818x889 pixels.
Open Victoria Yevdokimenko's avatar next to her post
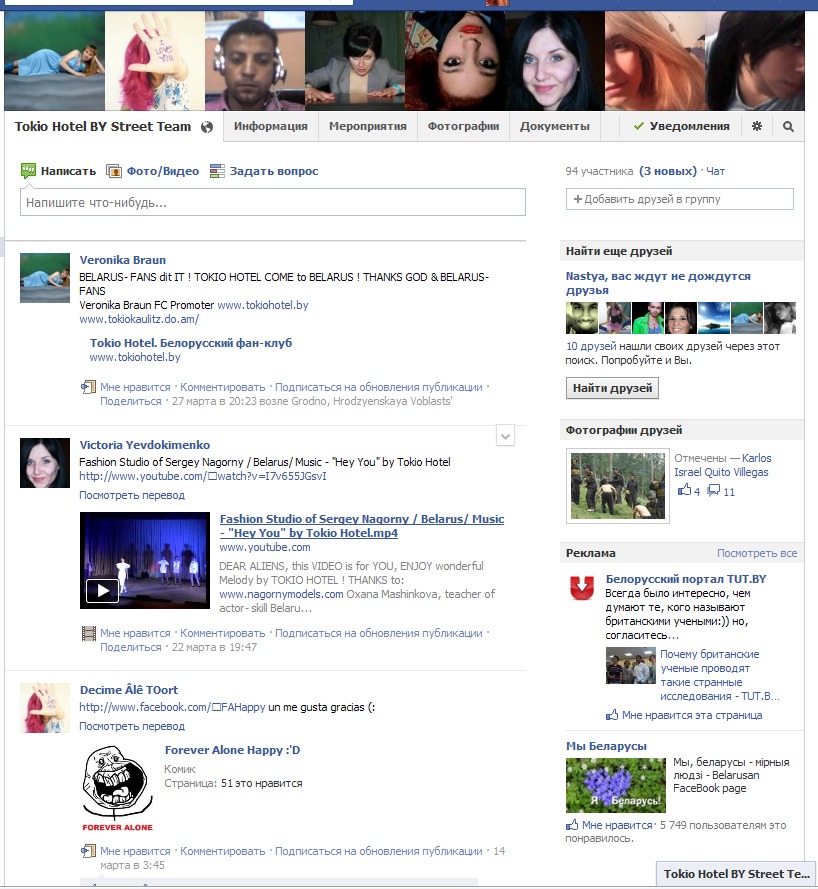45,463
